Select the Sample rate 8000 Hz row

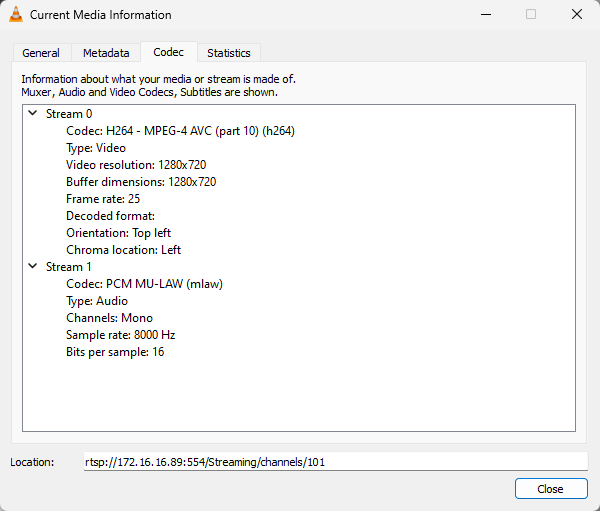(x=120, y=335)
